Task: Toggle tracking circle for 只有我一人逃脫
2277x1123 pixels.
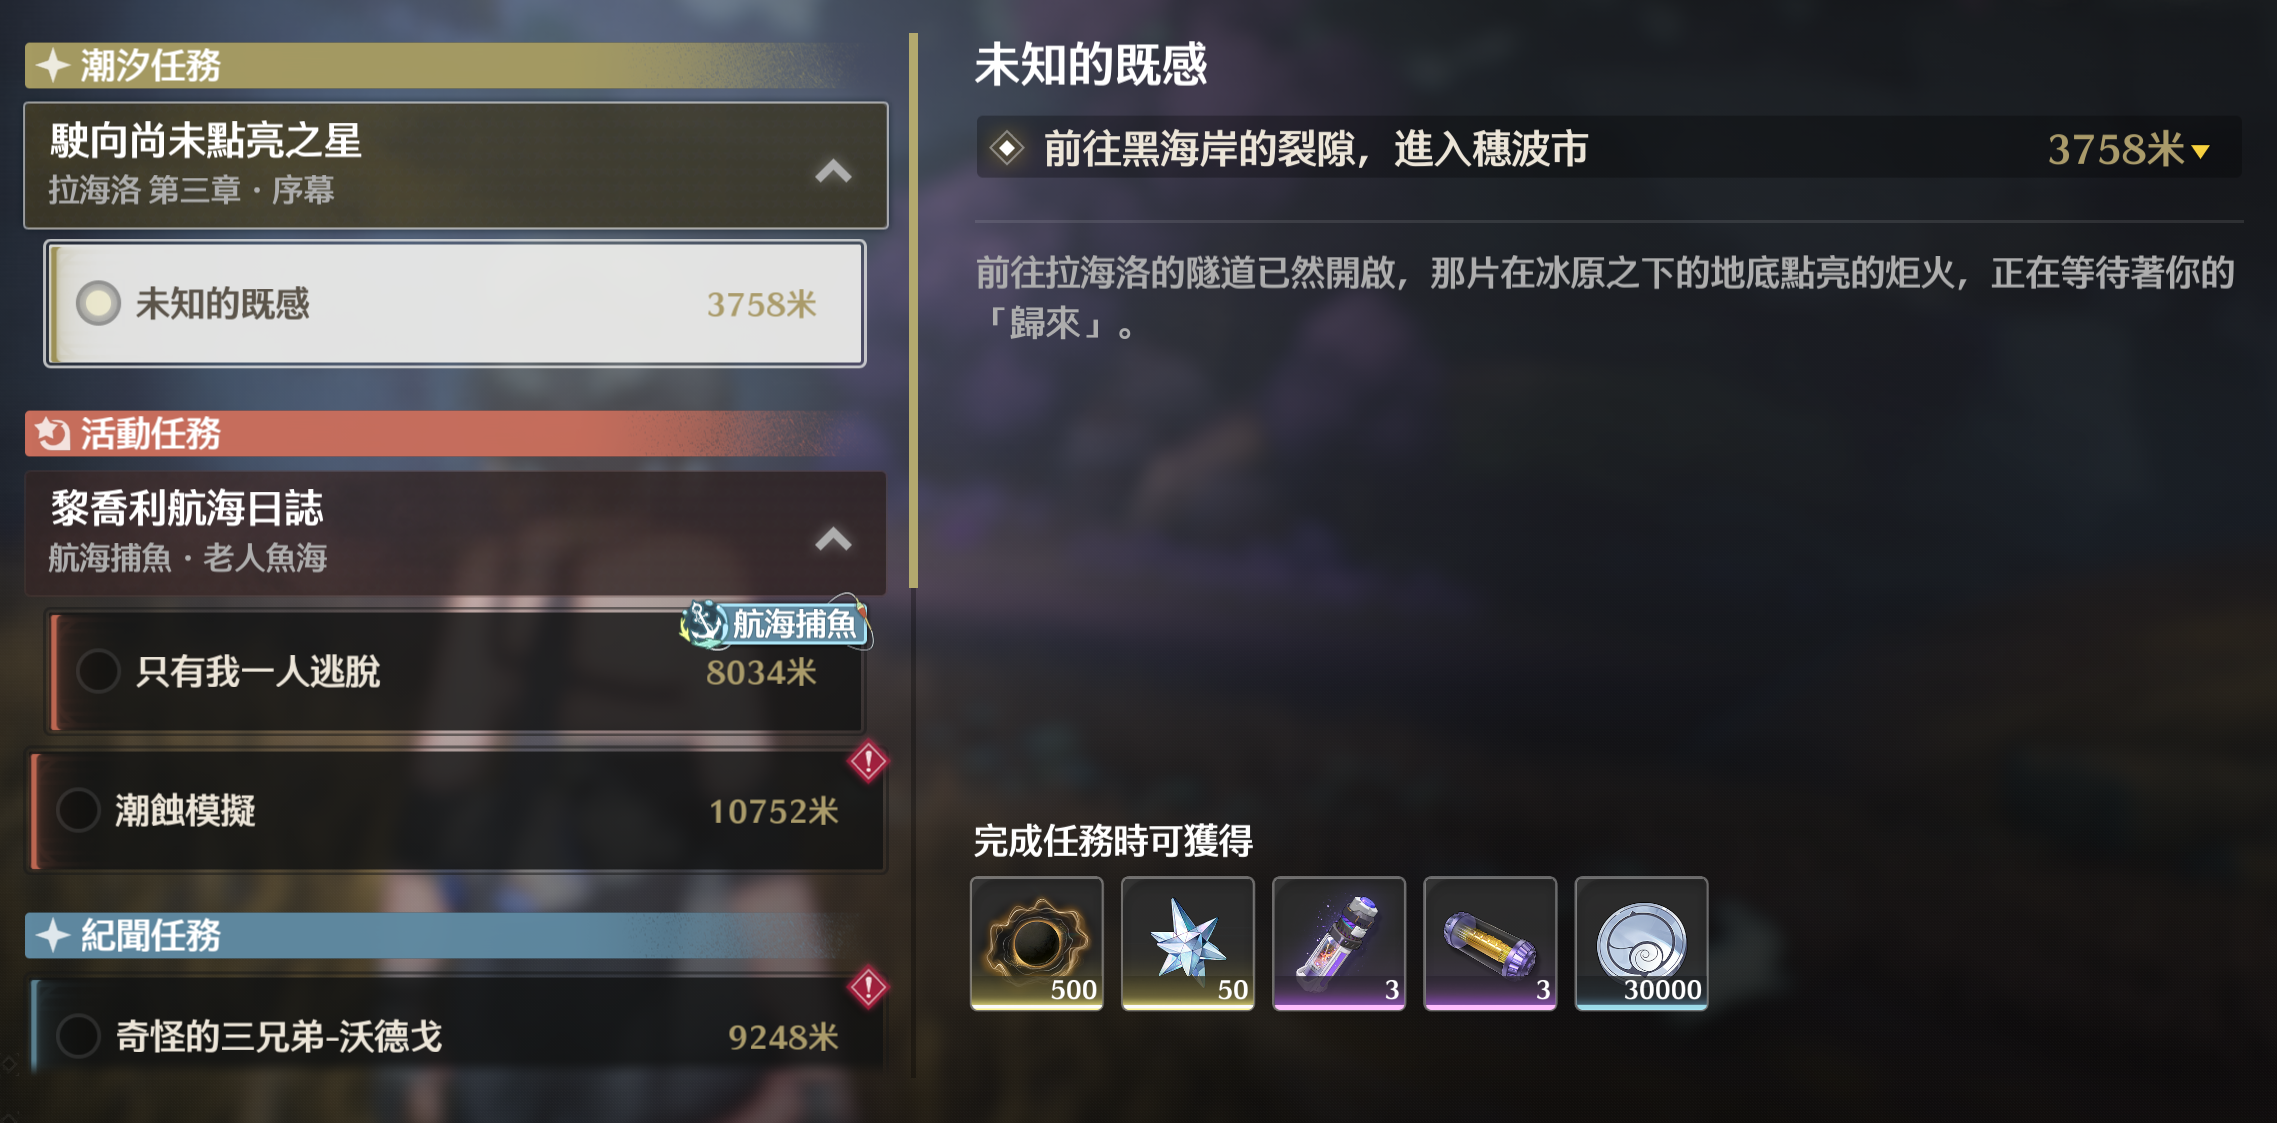Action: point(98,671)
